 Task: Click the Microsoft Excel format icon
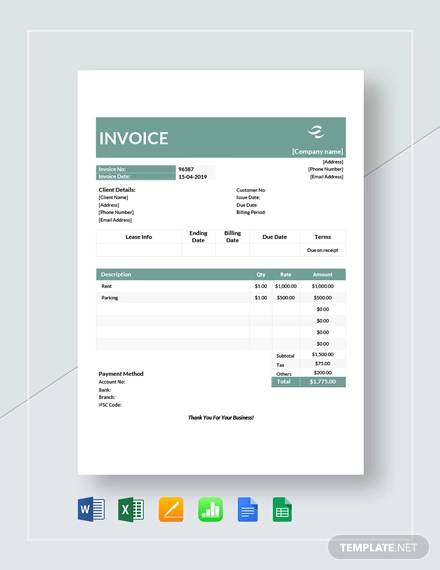[x=131, y=509]
